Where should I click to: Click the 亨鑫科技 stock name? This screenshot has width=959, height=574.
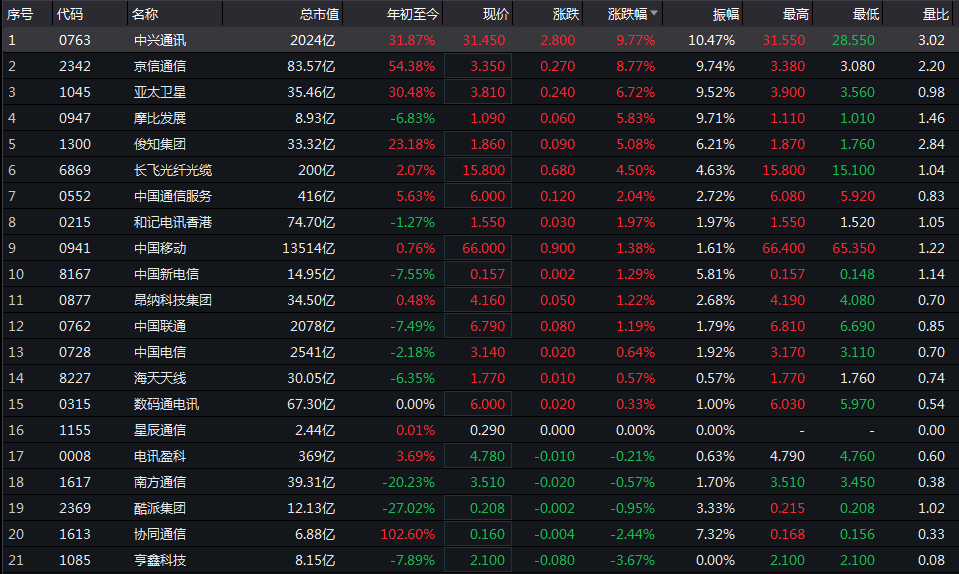coord(160,560)
